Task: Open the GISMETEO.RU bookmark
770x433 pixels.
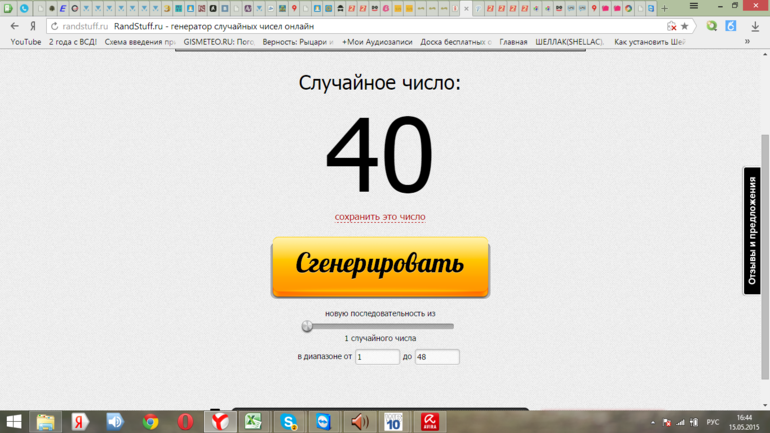Action: [x=219, y=42]
